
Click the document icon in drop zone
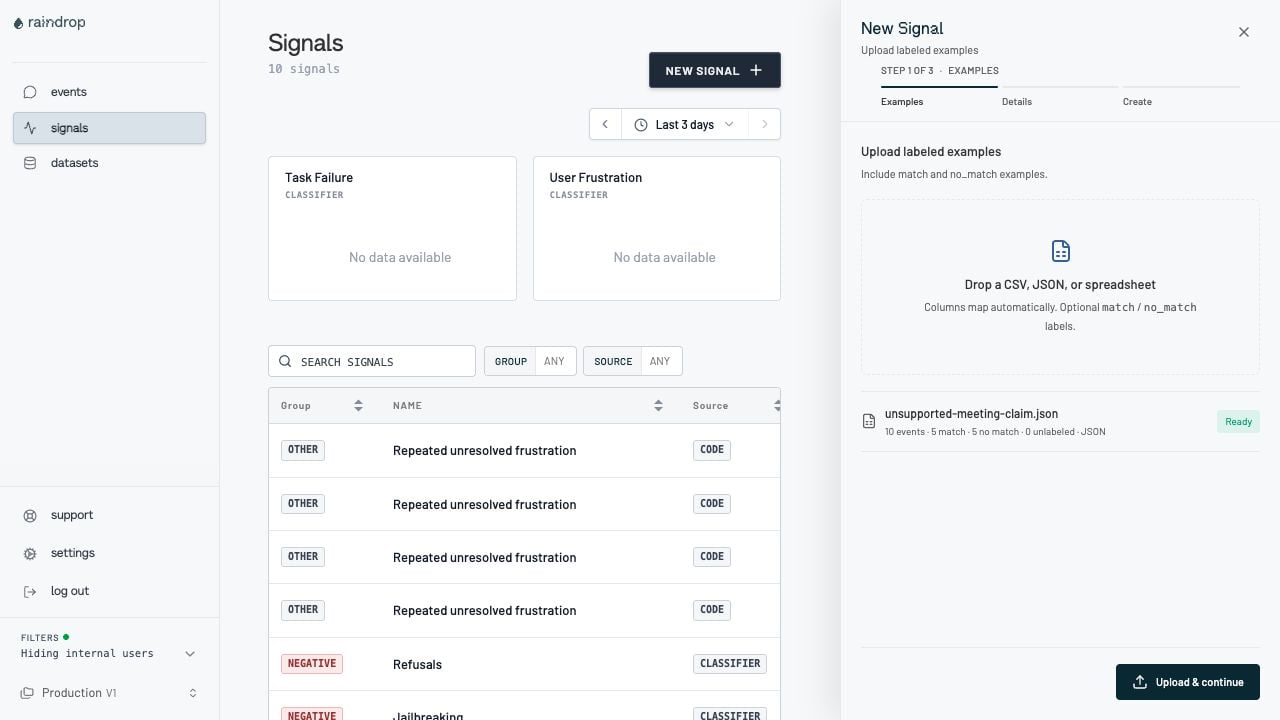coord(1061,251)
